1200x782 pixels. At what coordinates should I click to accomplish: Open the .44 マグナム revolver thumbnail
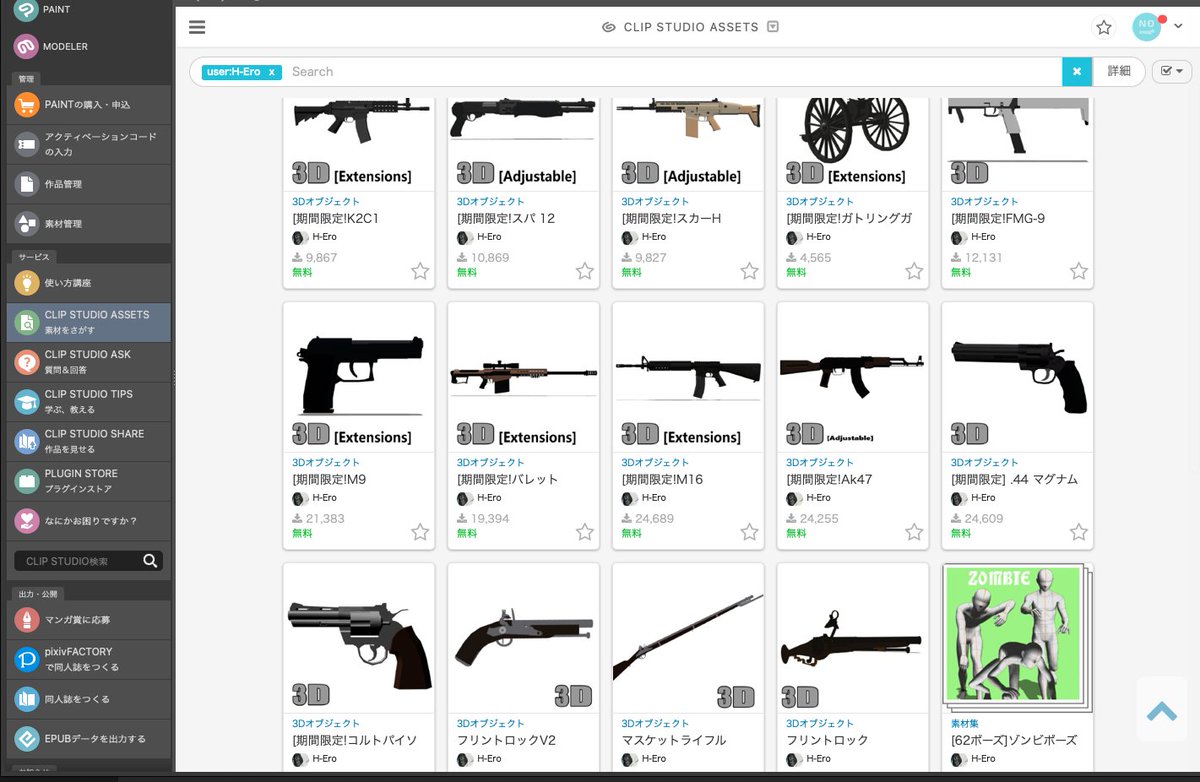point(1017,377)
